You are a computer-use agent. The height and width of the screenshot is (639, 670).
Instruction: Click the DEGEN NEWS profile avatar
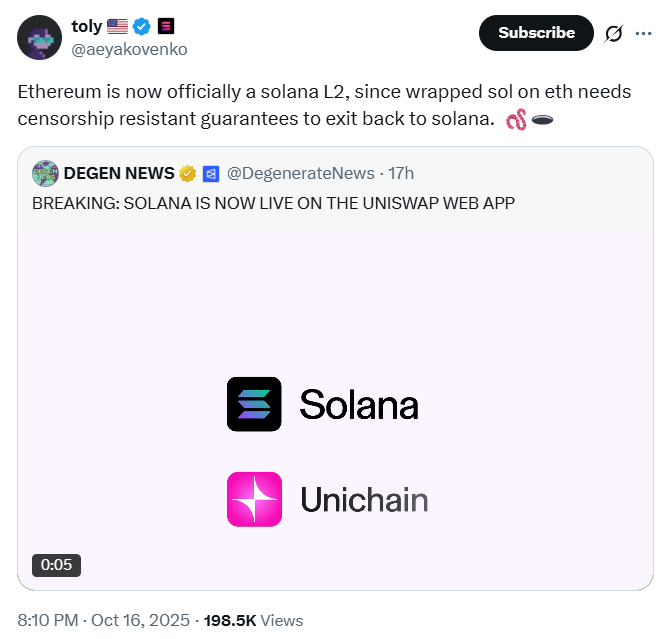pos(45,174)
